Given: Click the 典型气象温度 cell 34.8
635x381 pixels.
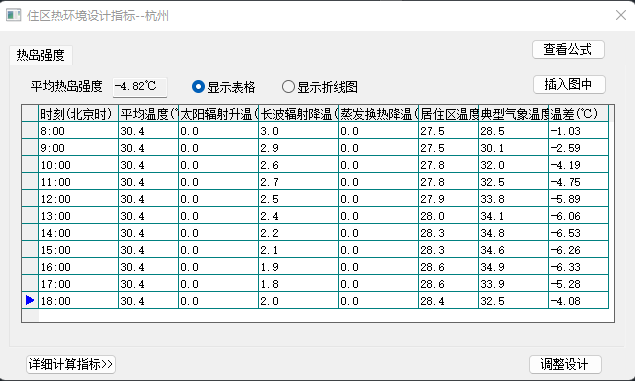Looking at the screenshot, I should [514, 233].
